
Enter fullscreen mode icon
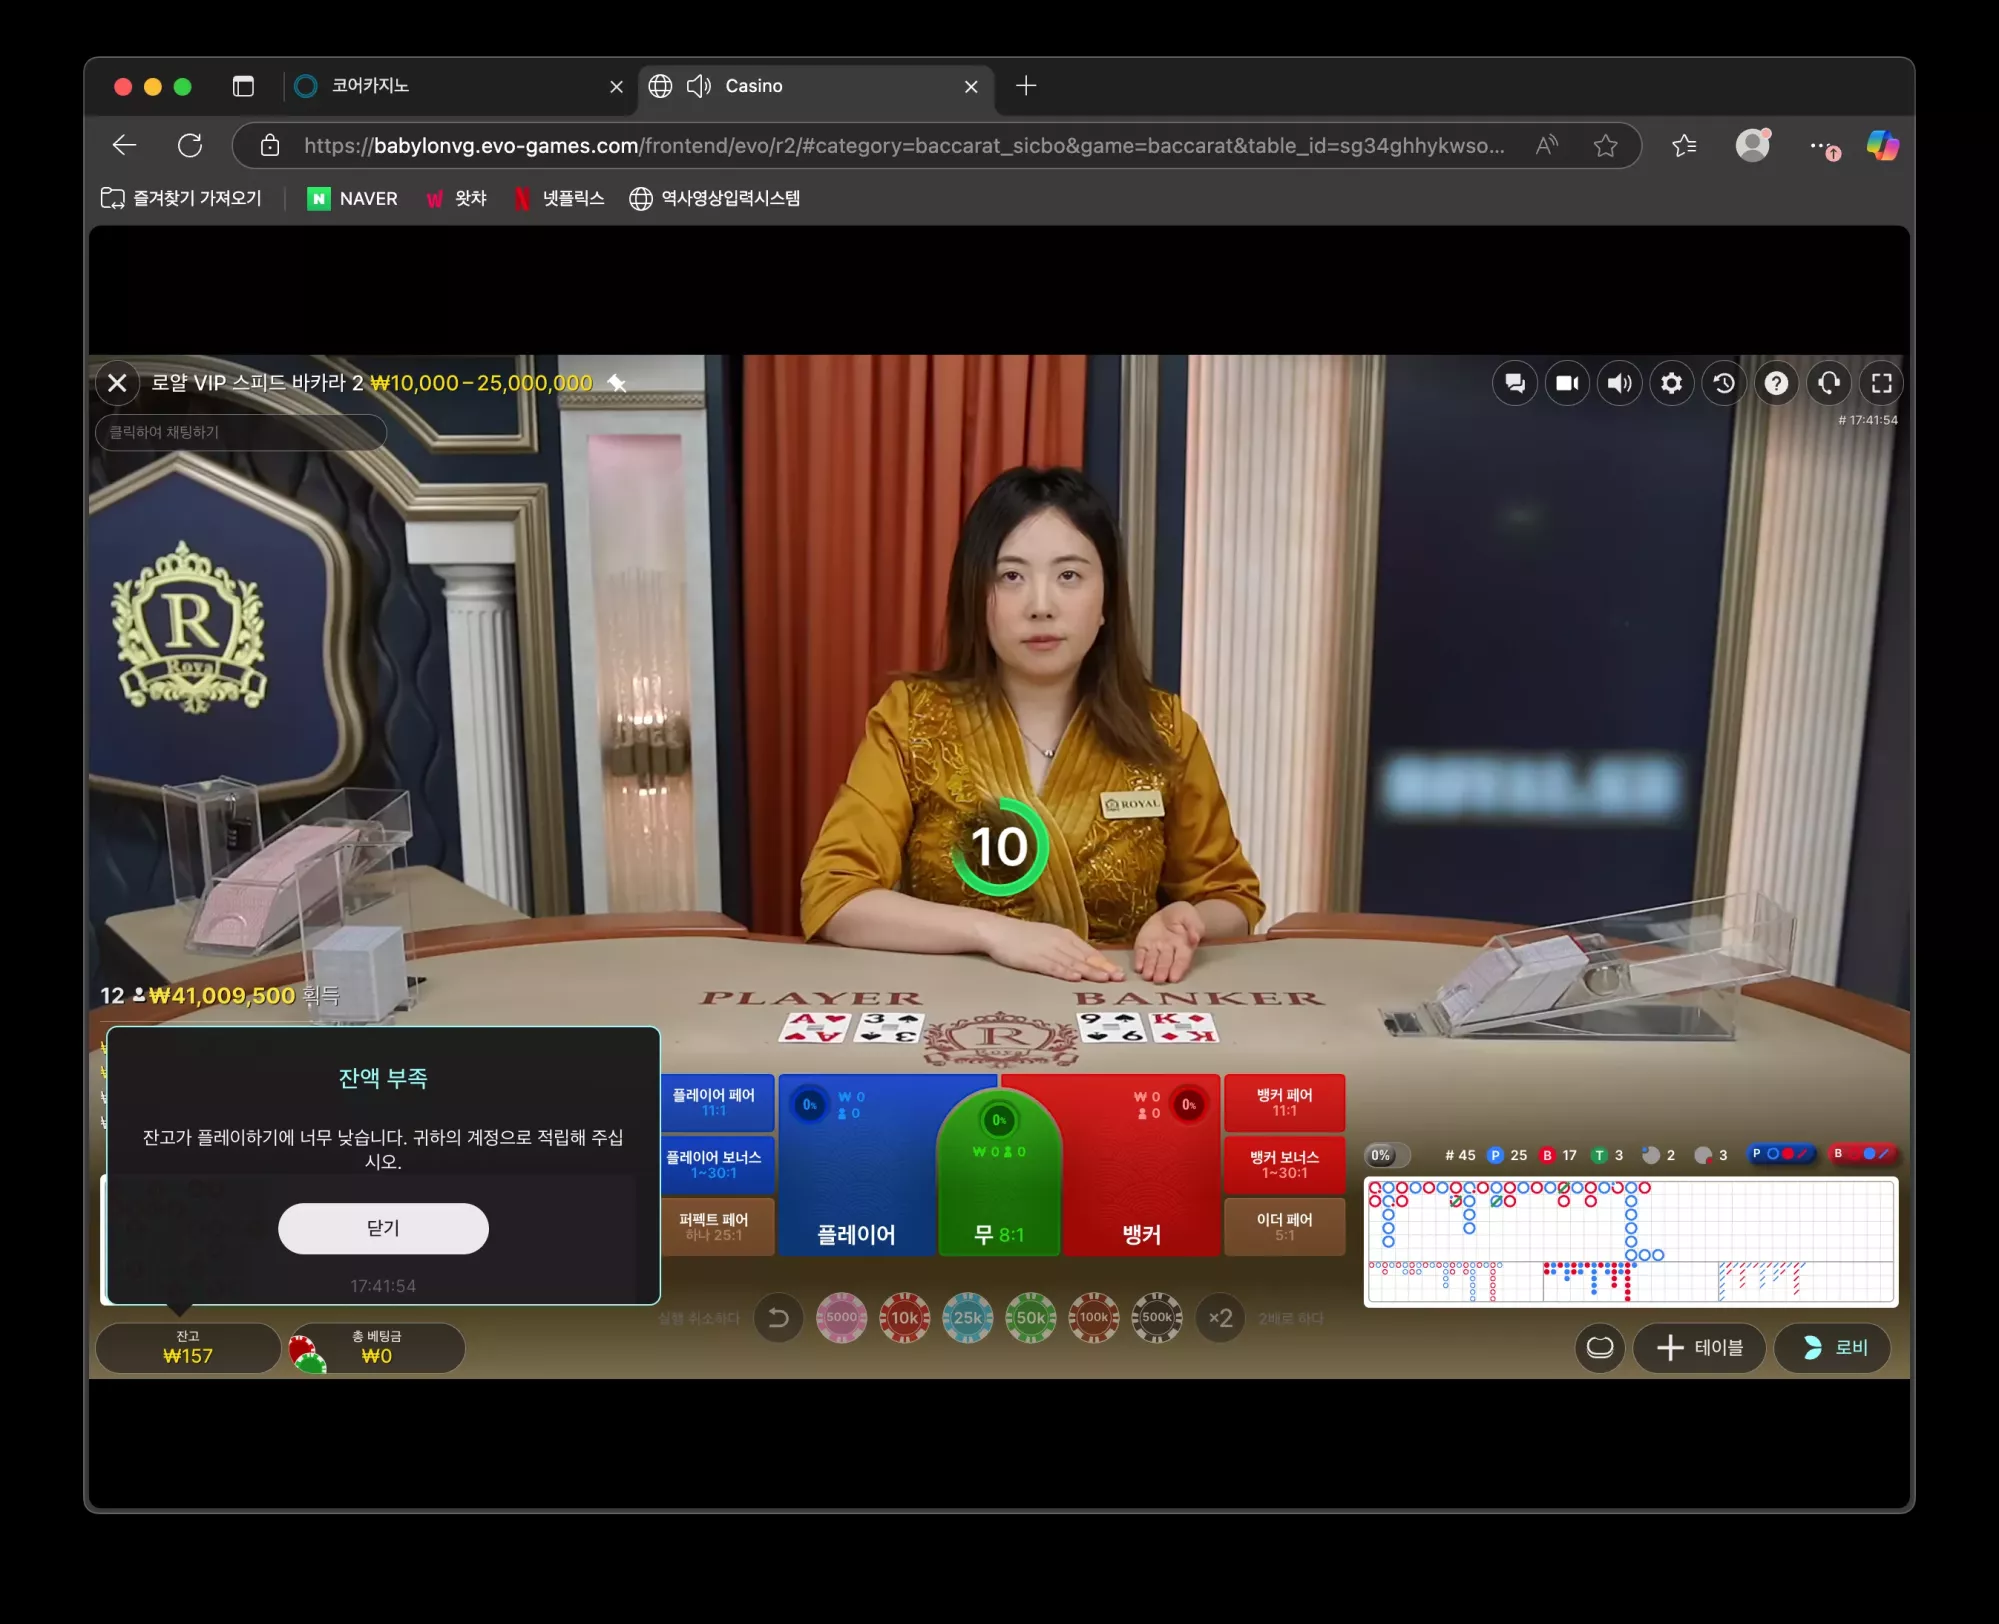click(x=1882, y=383)
